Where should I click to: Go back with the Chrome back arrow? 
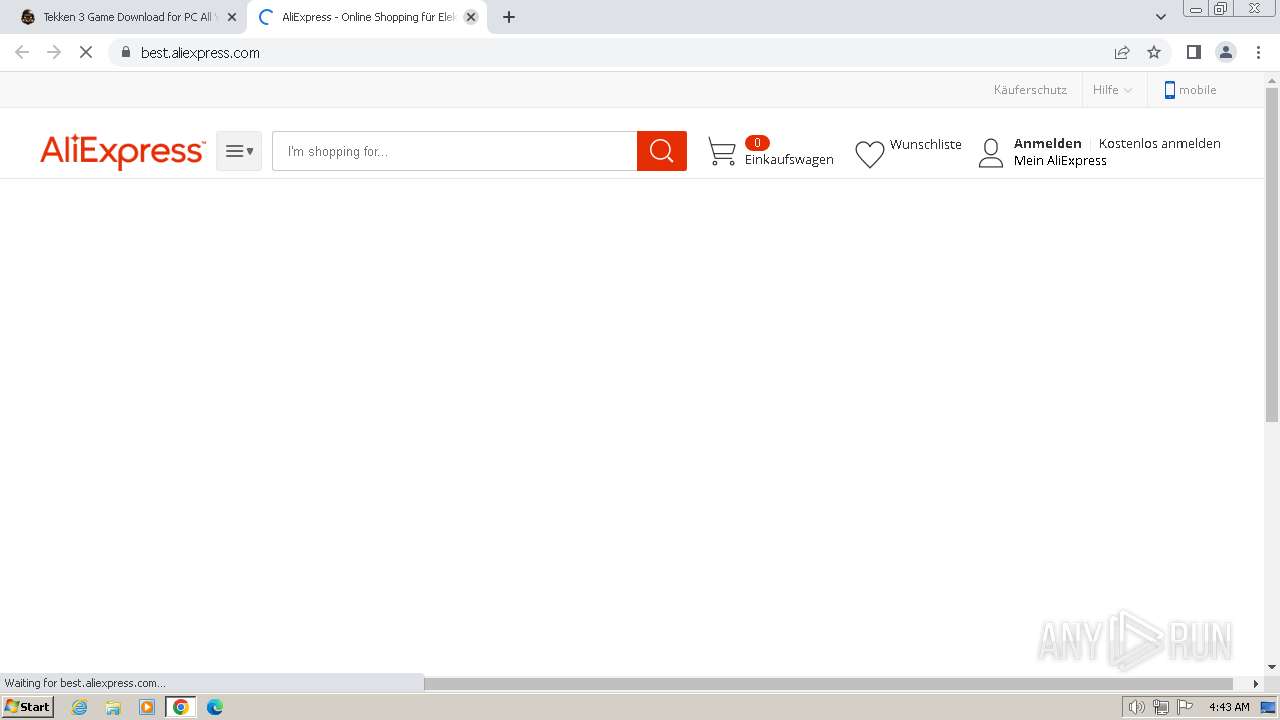point(22,52)
